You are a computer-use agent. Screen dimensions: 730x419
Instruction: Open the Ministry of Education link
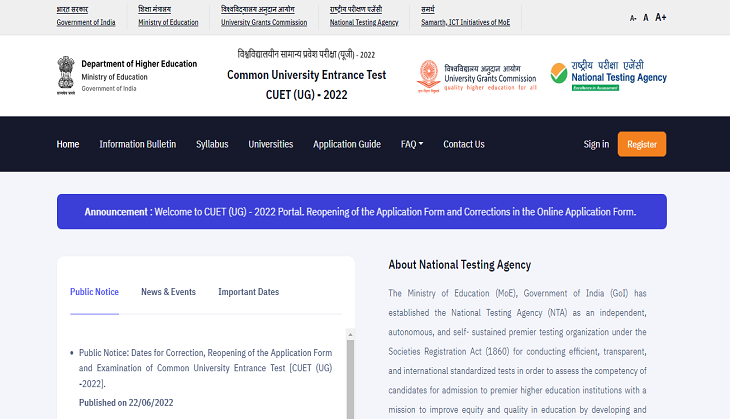click(168, 22)
